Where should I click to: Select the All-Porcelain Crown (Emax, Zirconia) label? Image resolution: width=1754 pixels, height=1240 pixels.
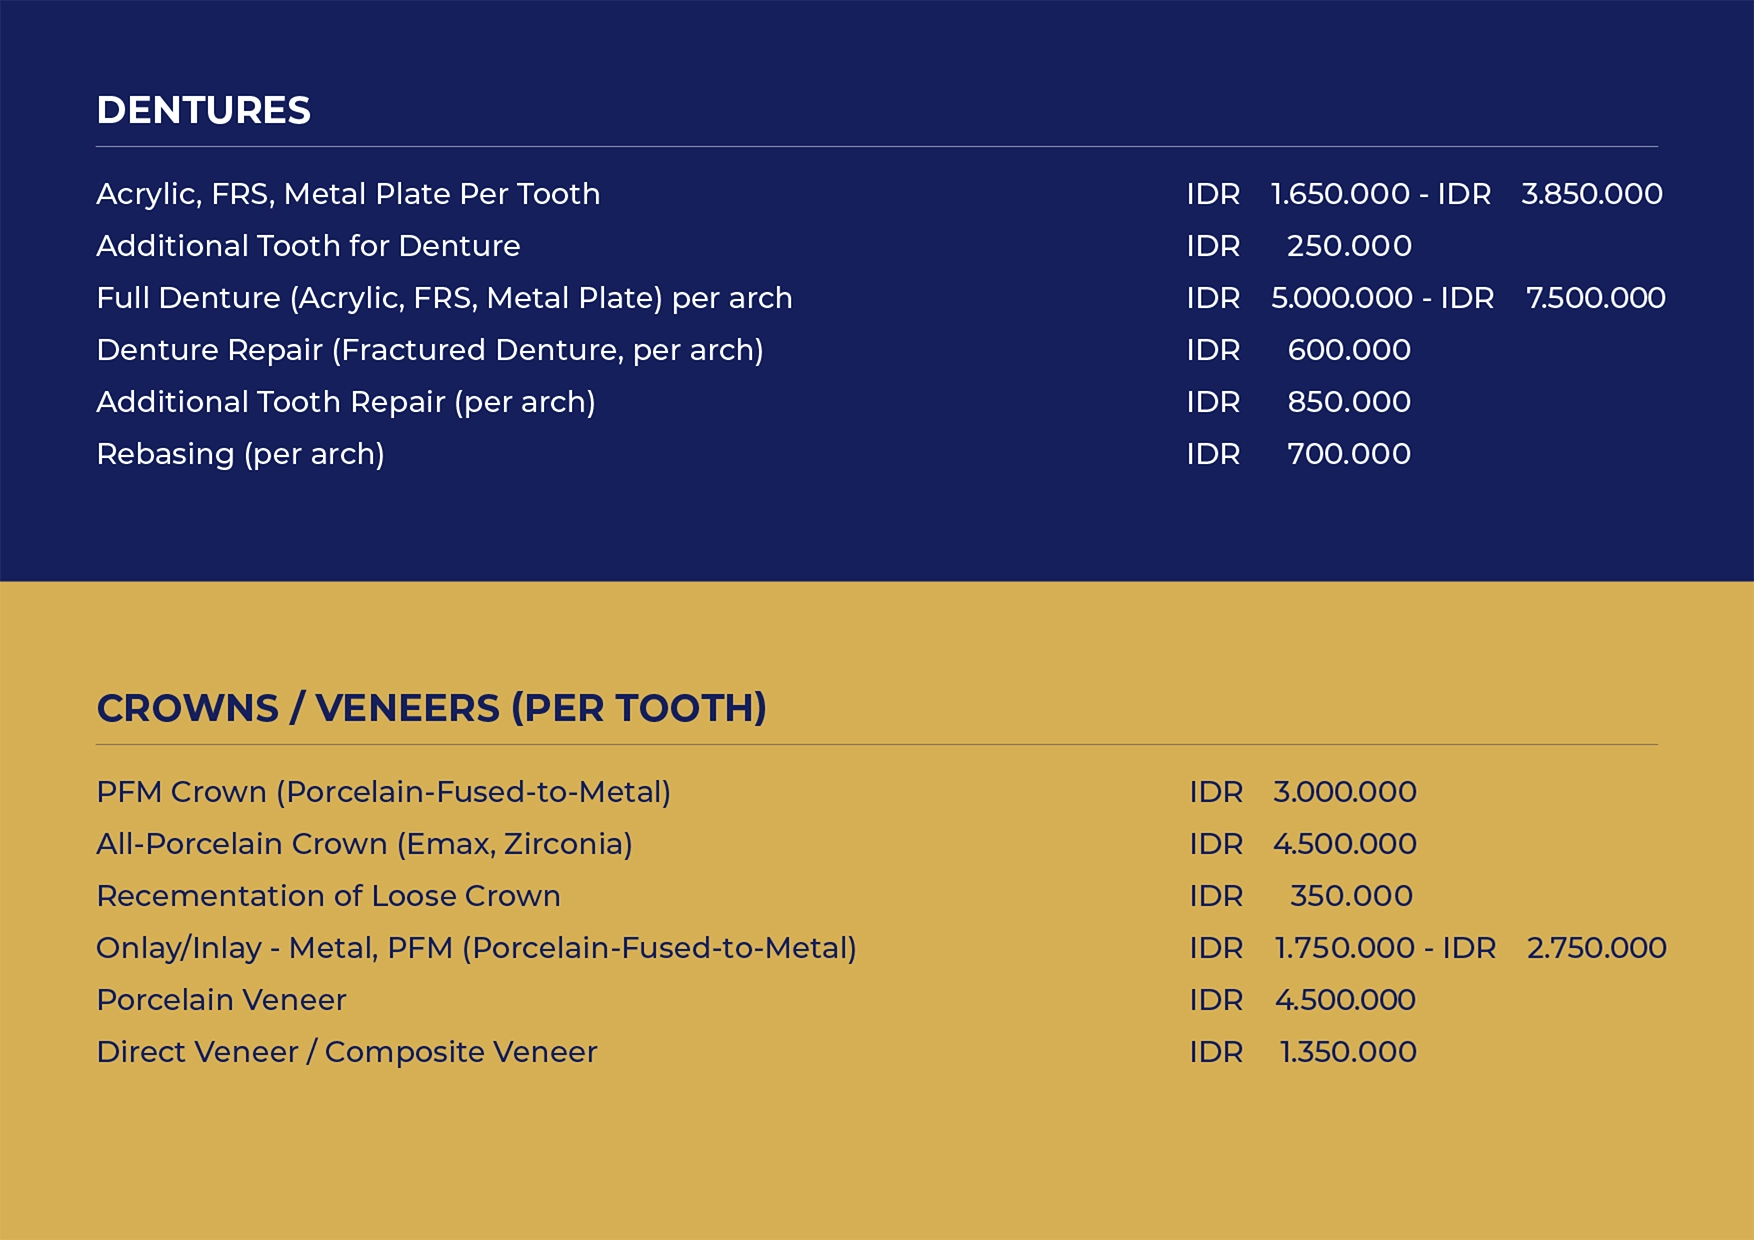[x=364, y=844]
